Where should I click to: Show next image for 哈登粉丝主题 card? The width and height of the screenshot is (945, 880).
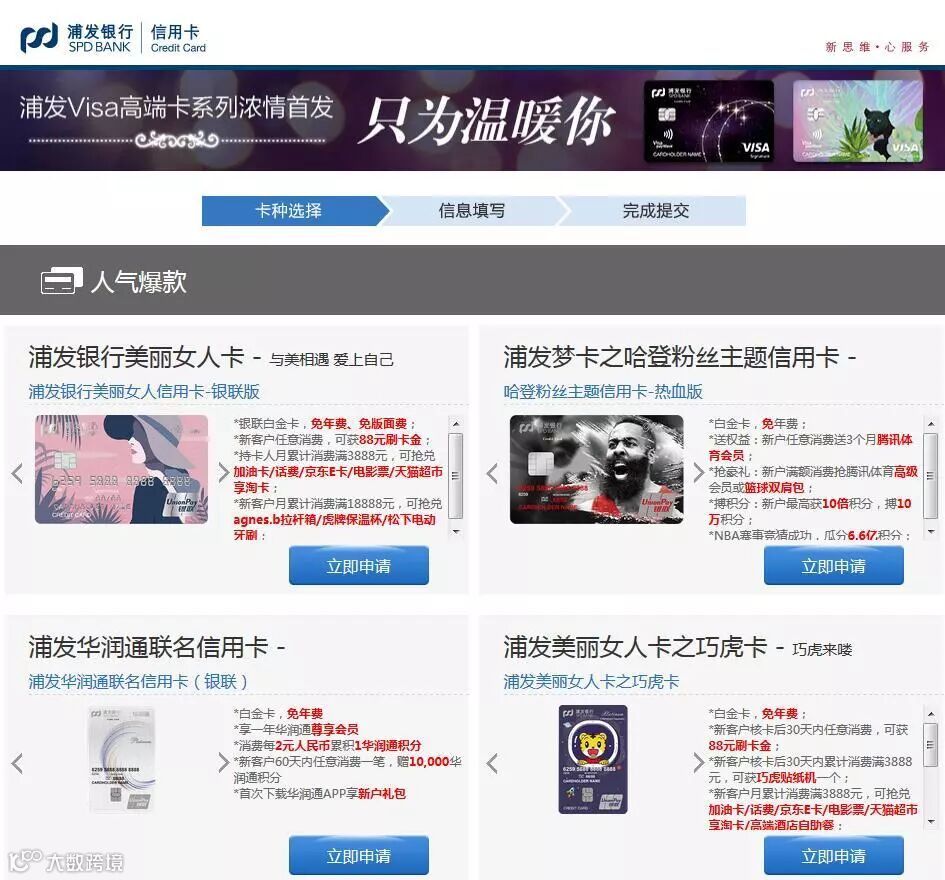coord(699,473)
